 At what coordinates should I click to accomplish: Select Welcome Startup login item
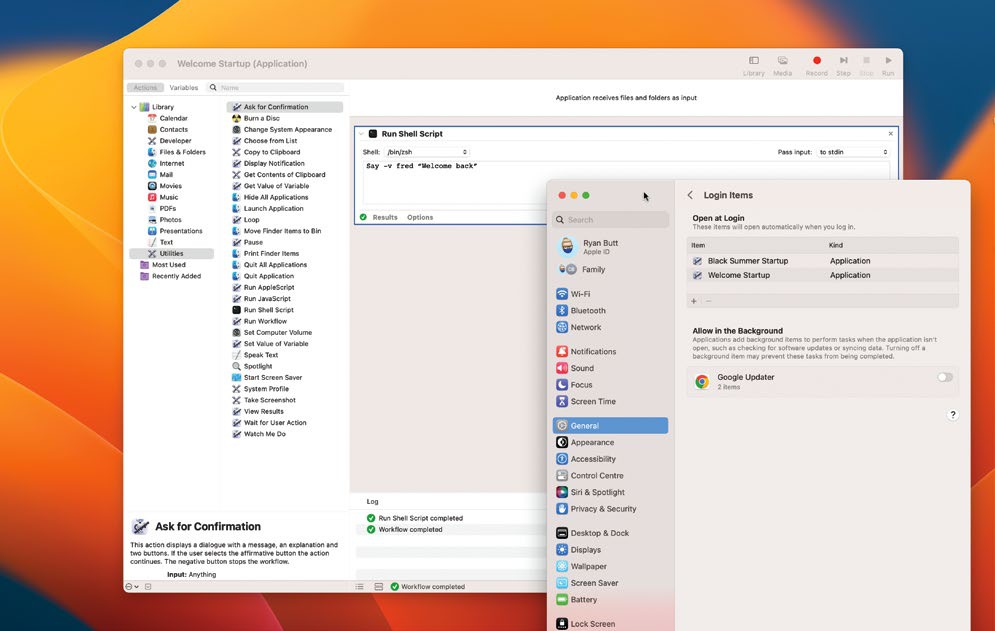coord(822,276)
